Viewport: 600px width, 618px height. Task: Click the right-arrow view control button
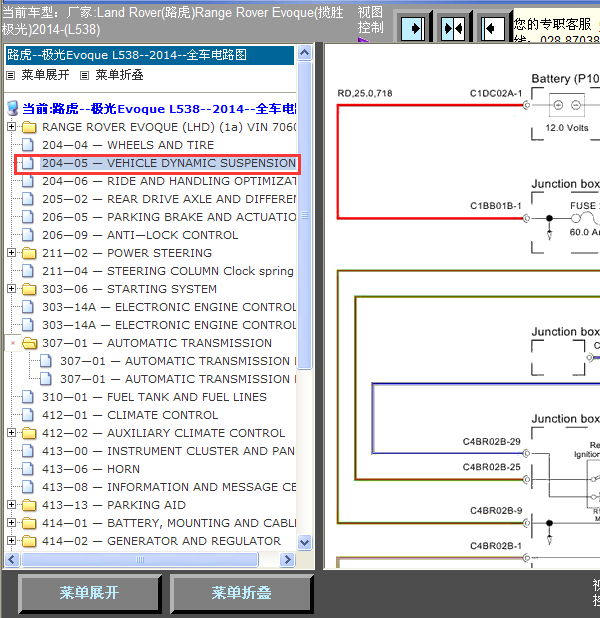point(413,28)
